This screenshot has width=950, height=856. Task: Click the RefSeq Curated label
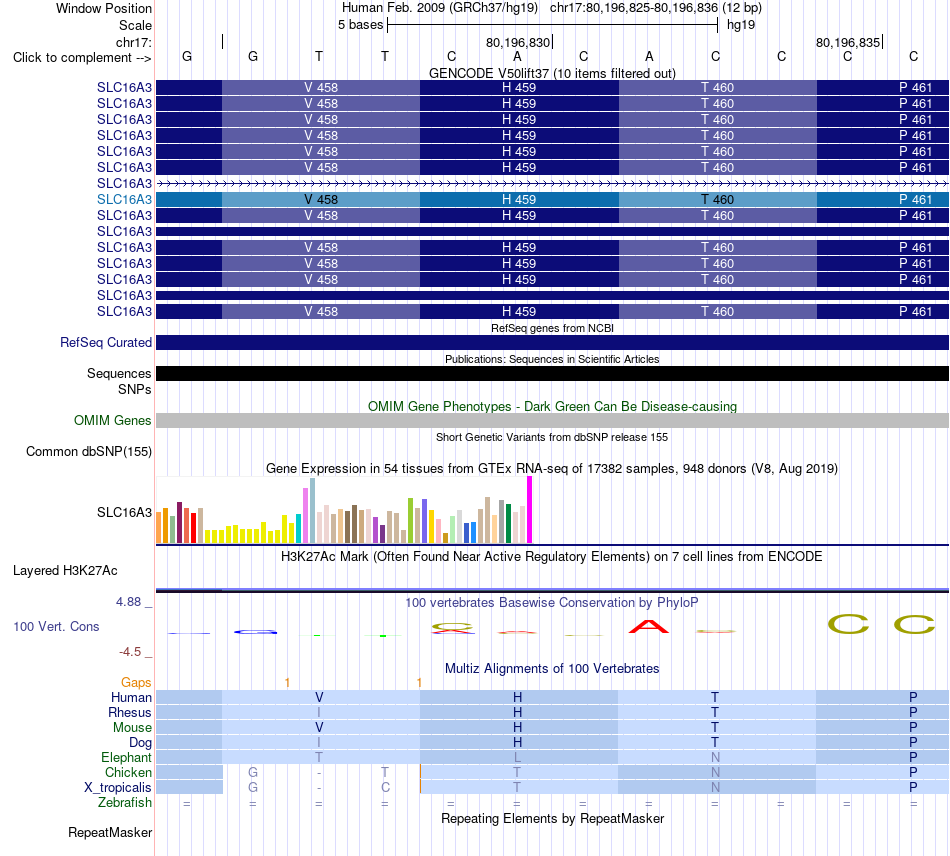pos(106,342)
